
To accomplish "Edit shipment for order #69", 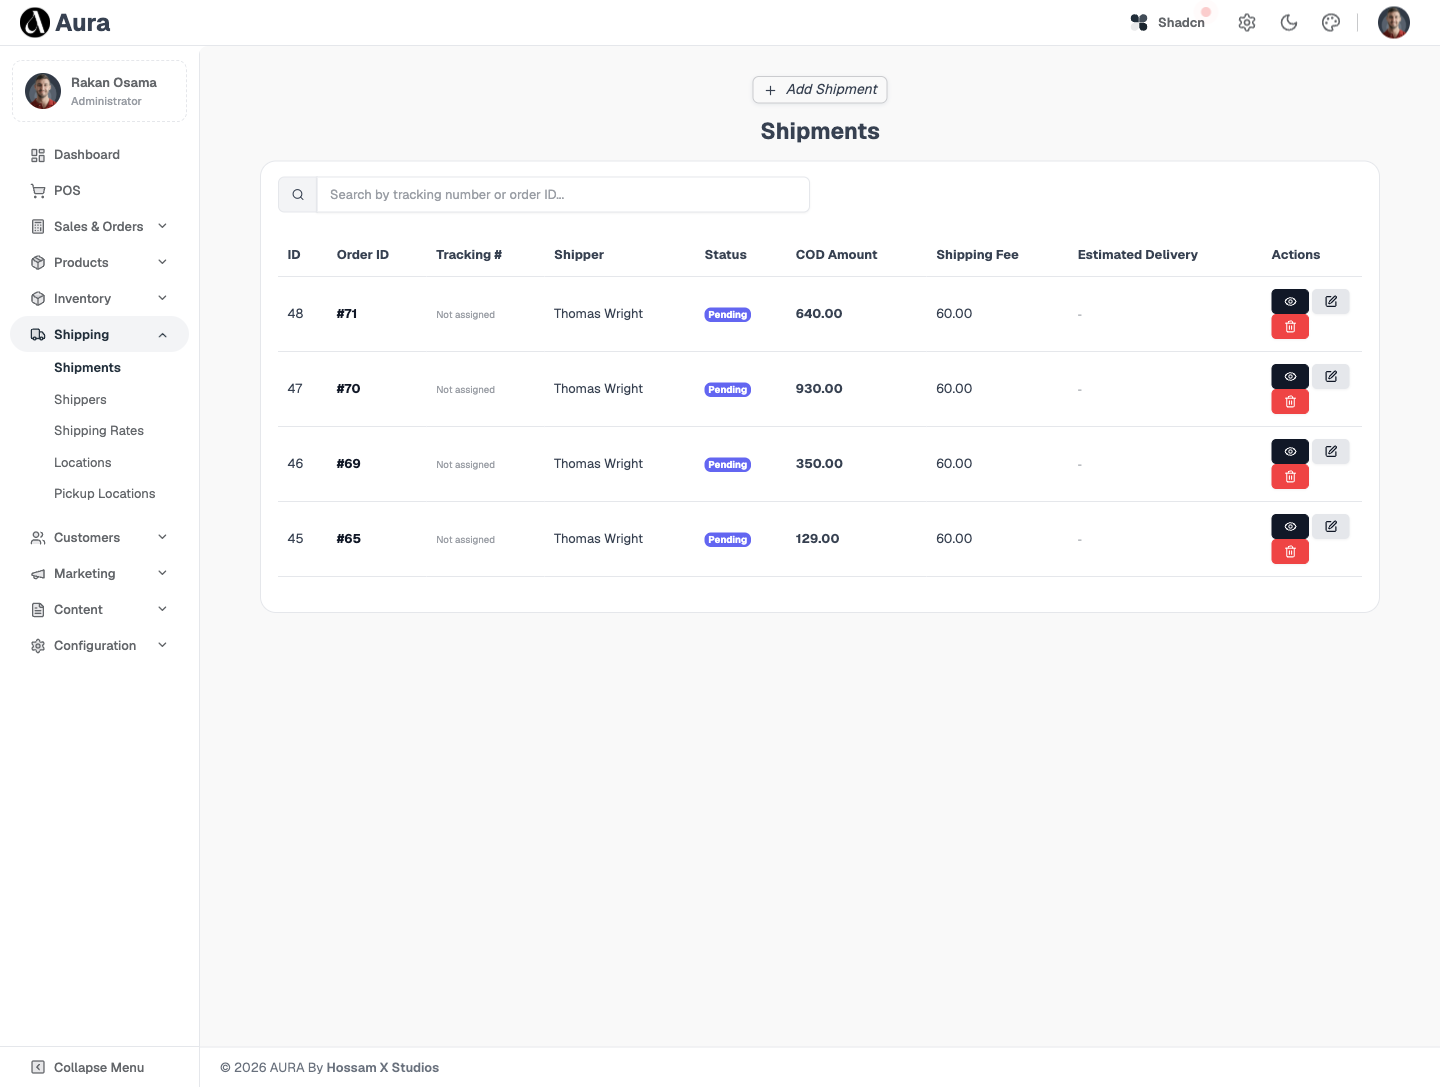I will click(1331, 451).
